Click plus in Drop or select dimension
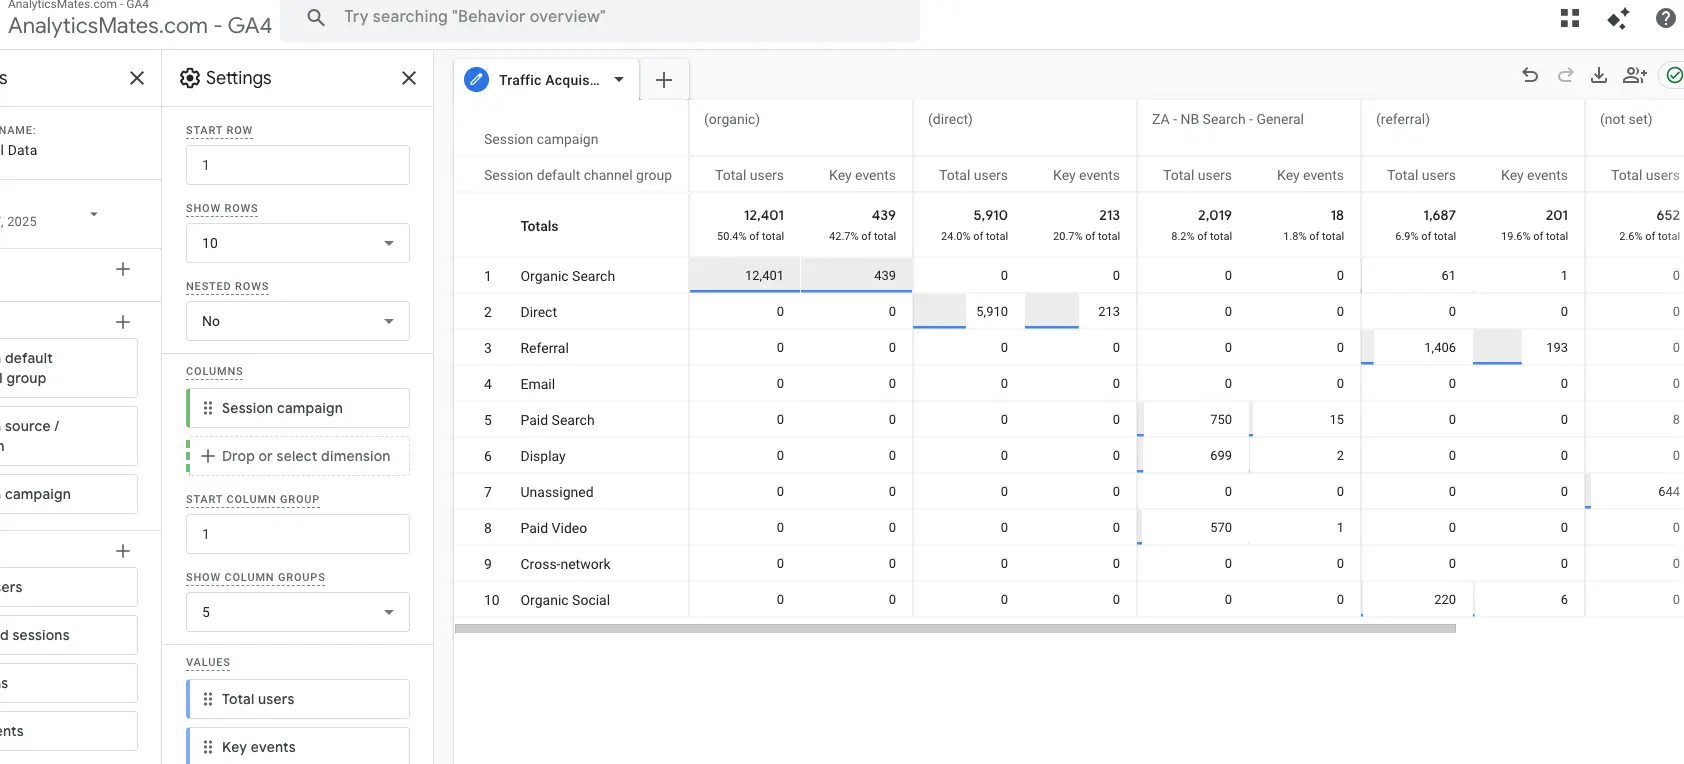The image size is (1684, 764). [208, 456]
